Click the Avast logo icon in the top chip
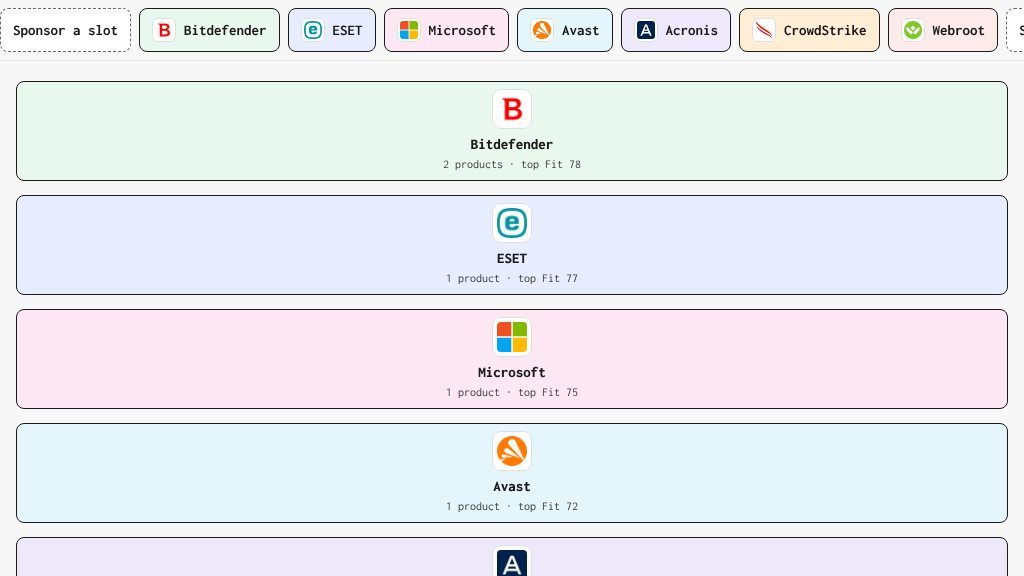 pyautogui.click(x=542, y=30)
